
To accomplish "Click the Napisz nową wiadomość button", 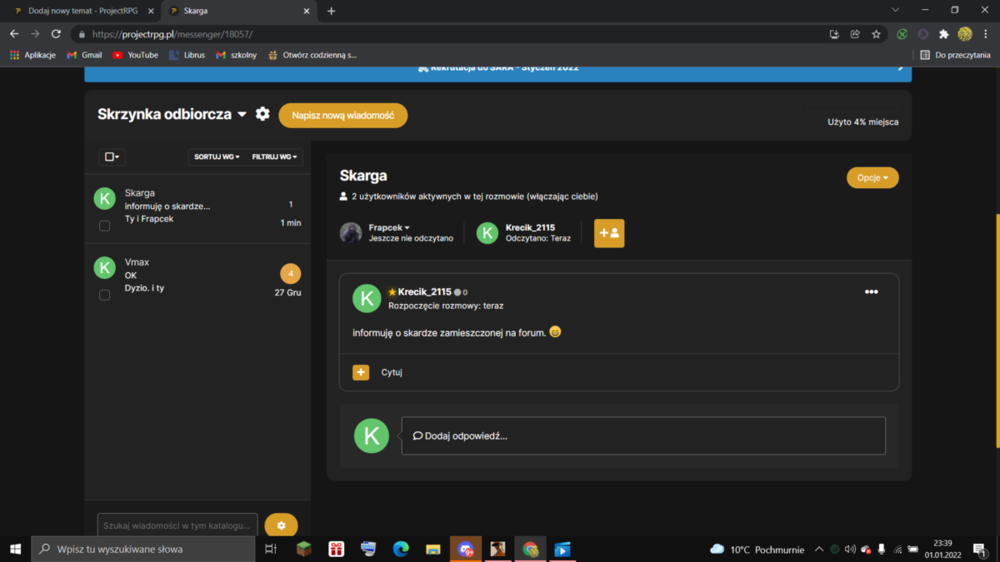I will point(343,115).
